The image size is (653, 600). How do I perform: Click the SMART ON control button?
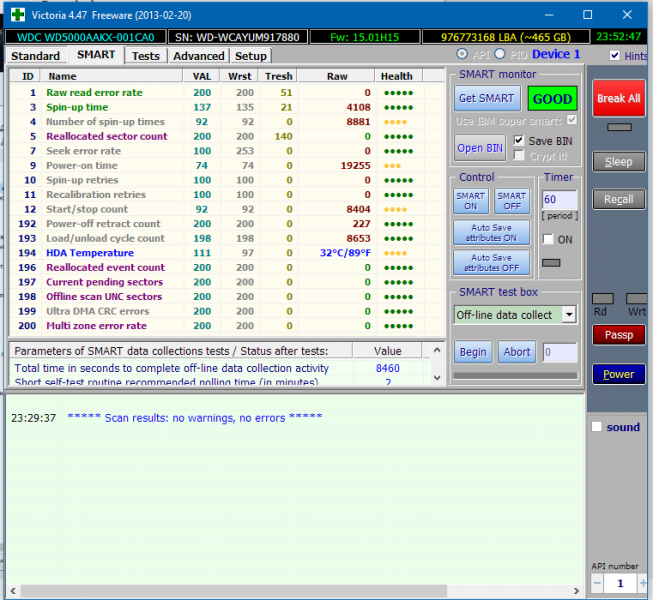[471, 201]
